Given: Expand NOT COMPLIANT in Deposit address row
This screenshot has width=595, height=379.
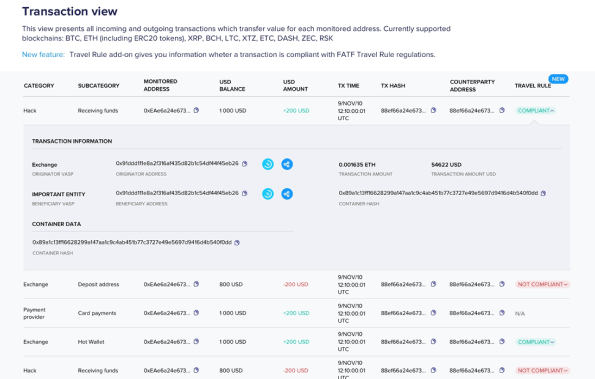Looking at the screenshot, I should (x=543, y=284).
